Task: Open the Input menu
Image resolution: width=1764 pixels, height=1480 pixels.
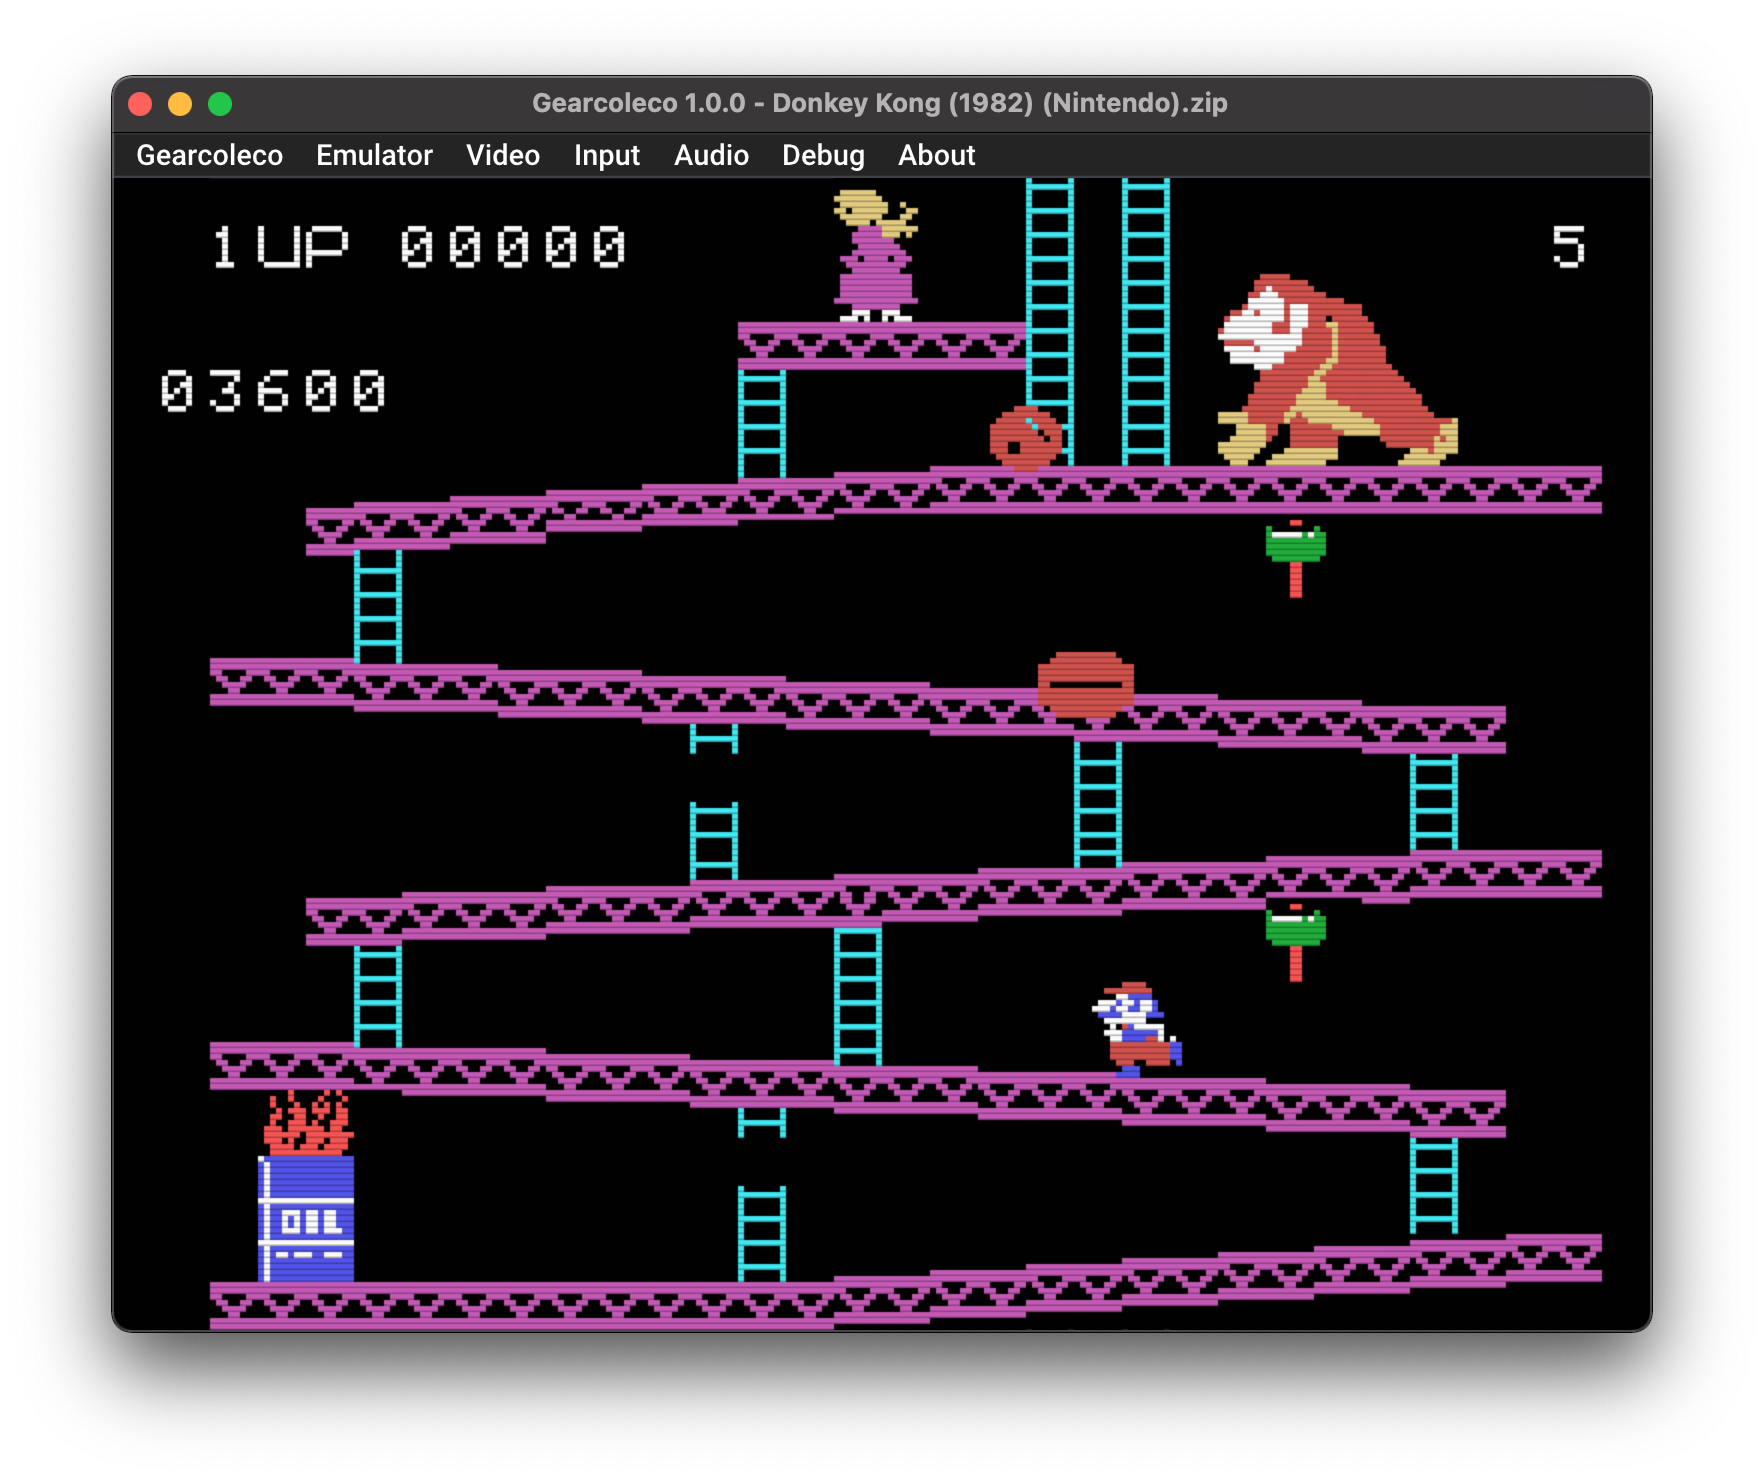Action: coord(606,155)
